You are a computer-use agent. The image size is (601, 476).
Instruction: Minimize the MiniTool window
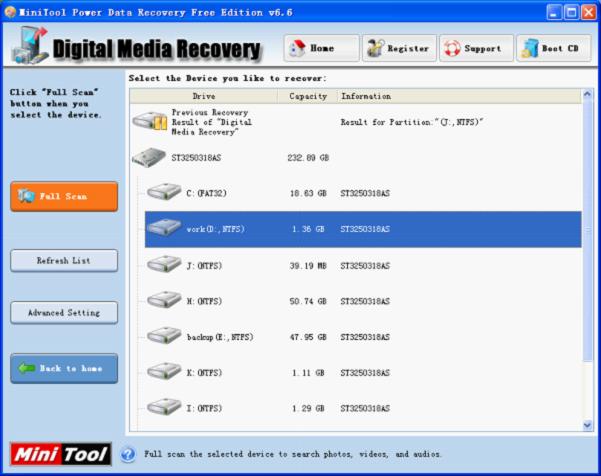pos(554,12)
